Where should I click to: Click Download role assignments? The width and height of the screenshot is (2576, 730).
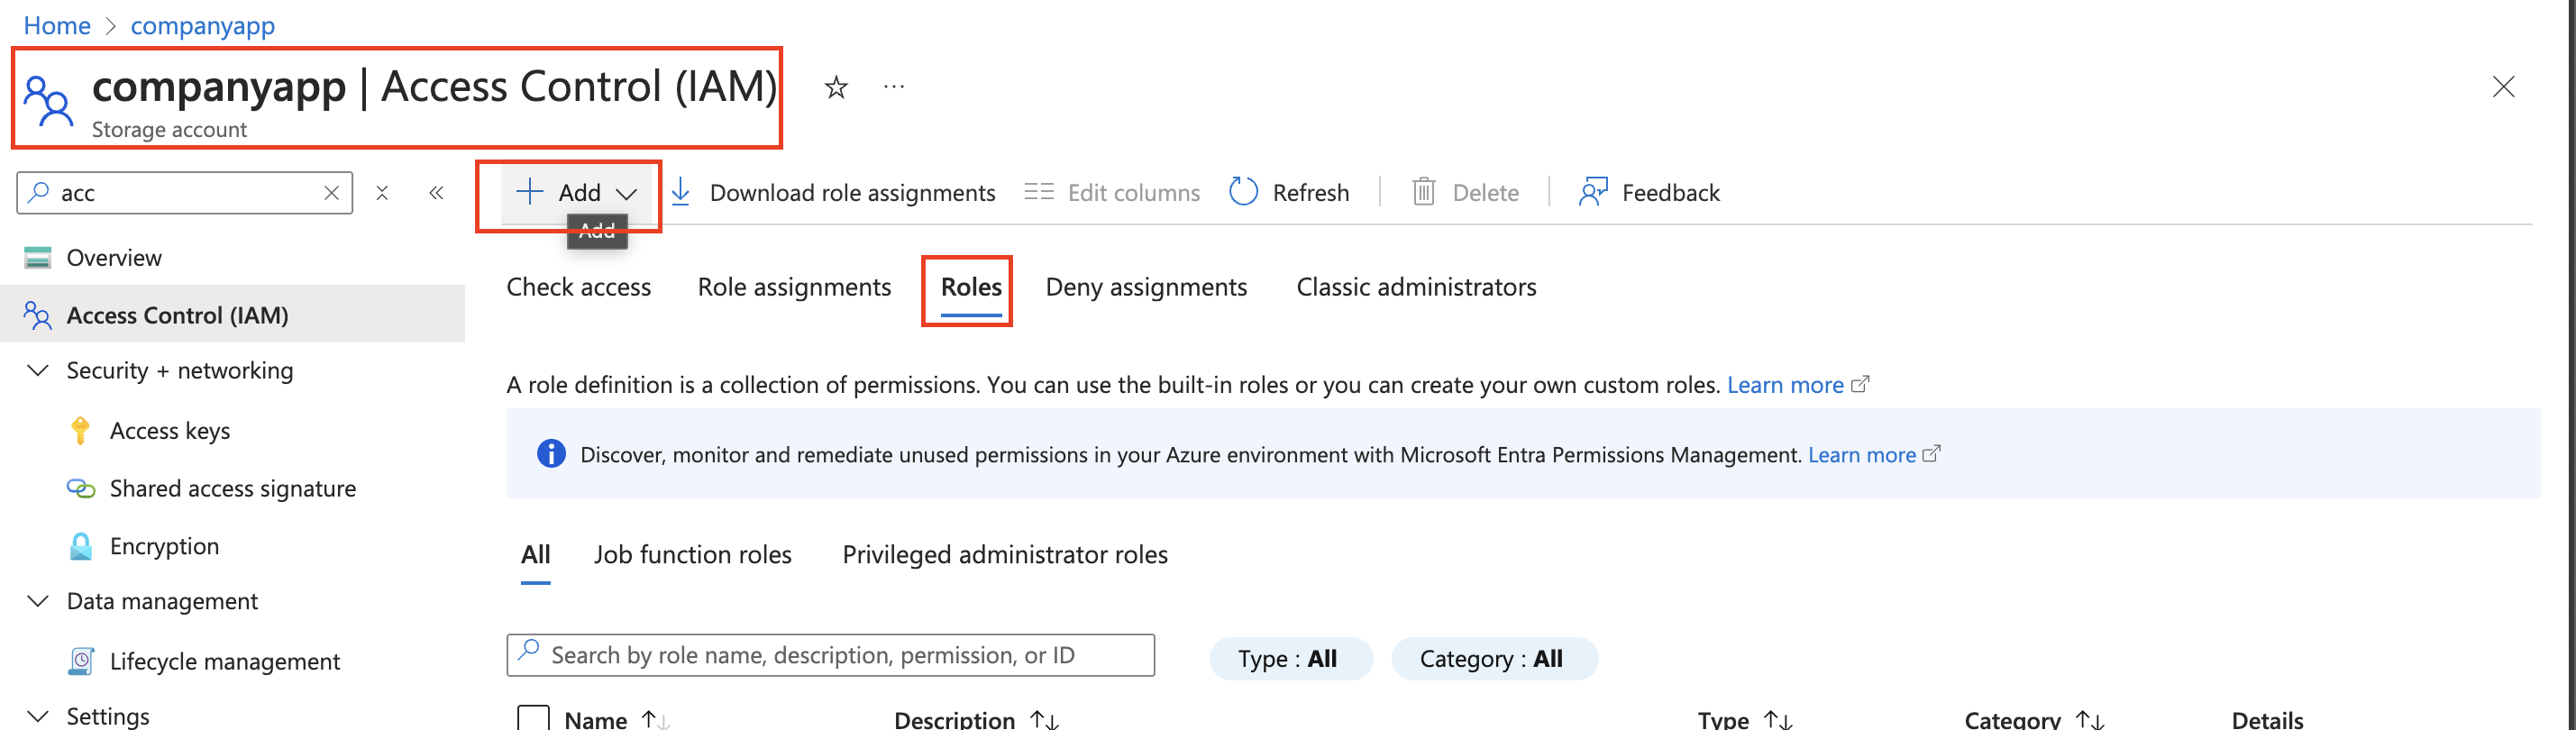click(833, 192)
